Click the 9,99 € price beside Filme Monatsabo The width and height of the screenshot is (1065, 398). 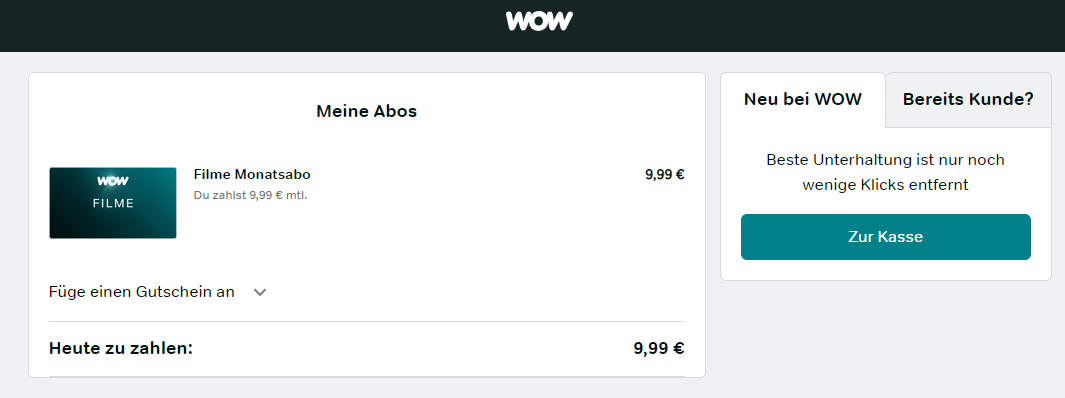point(664,175)
